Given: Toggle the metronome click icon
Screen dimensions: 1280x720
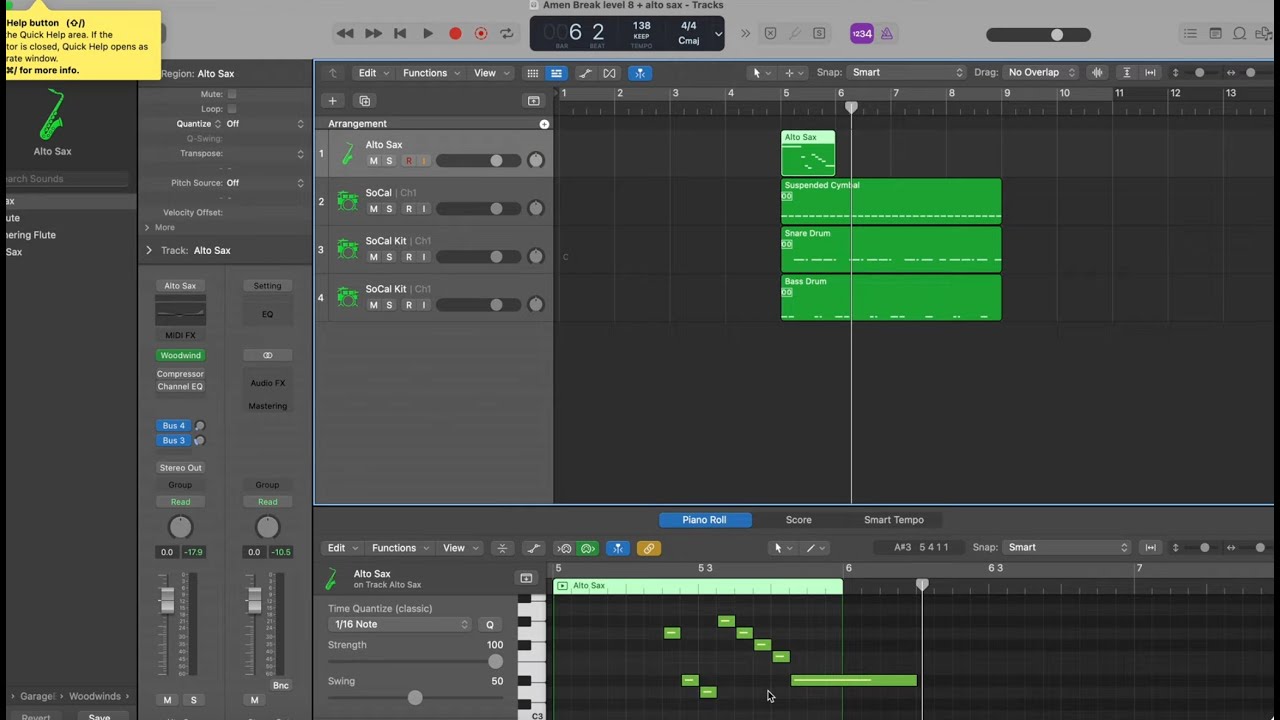Looking at the screenshot, I should (886, 33).
